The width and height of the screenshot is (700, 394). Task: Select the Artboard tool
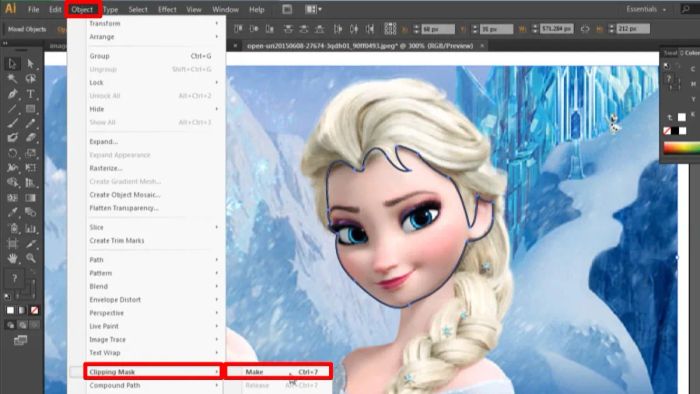coord(12,244)
